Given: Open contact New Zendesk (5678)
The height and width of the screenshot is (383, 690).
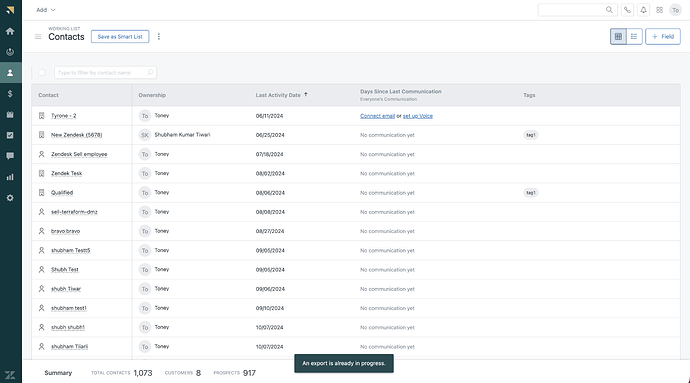Looking at the screenshot, I should click(x=77, y=135).
